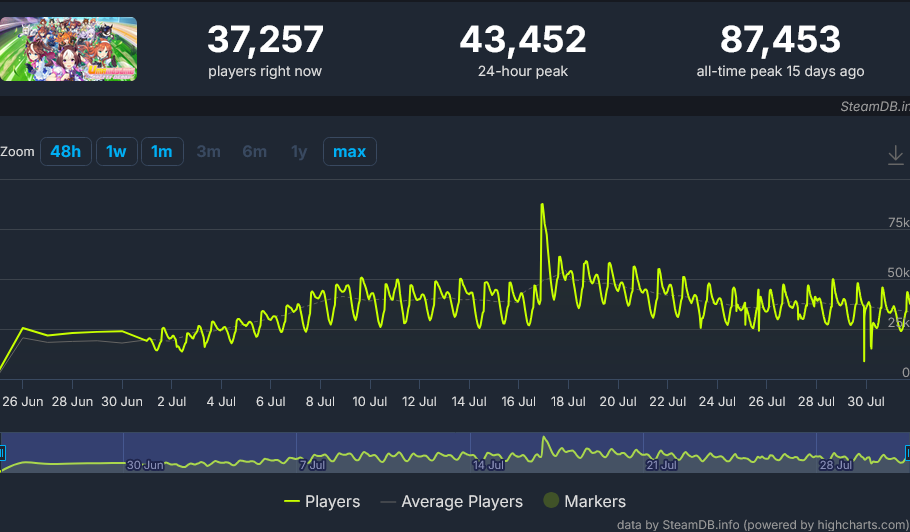
Task: Toggle the Markers legend item
Action: [583, 501]
